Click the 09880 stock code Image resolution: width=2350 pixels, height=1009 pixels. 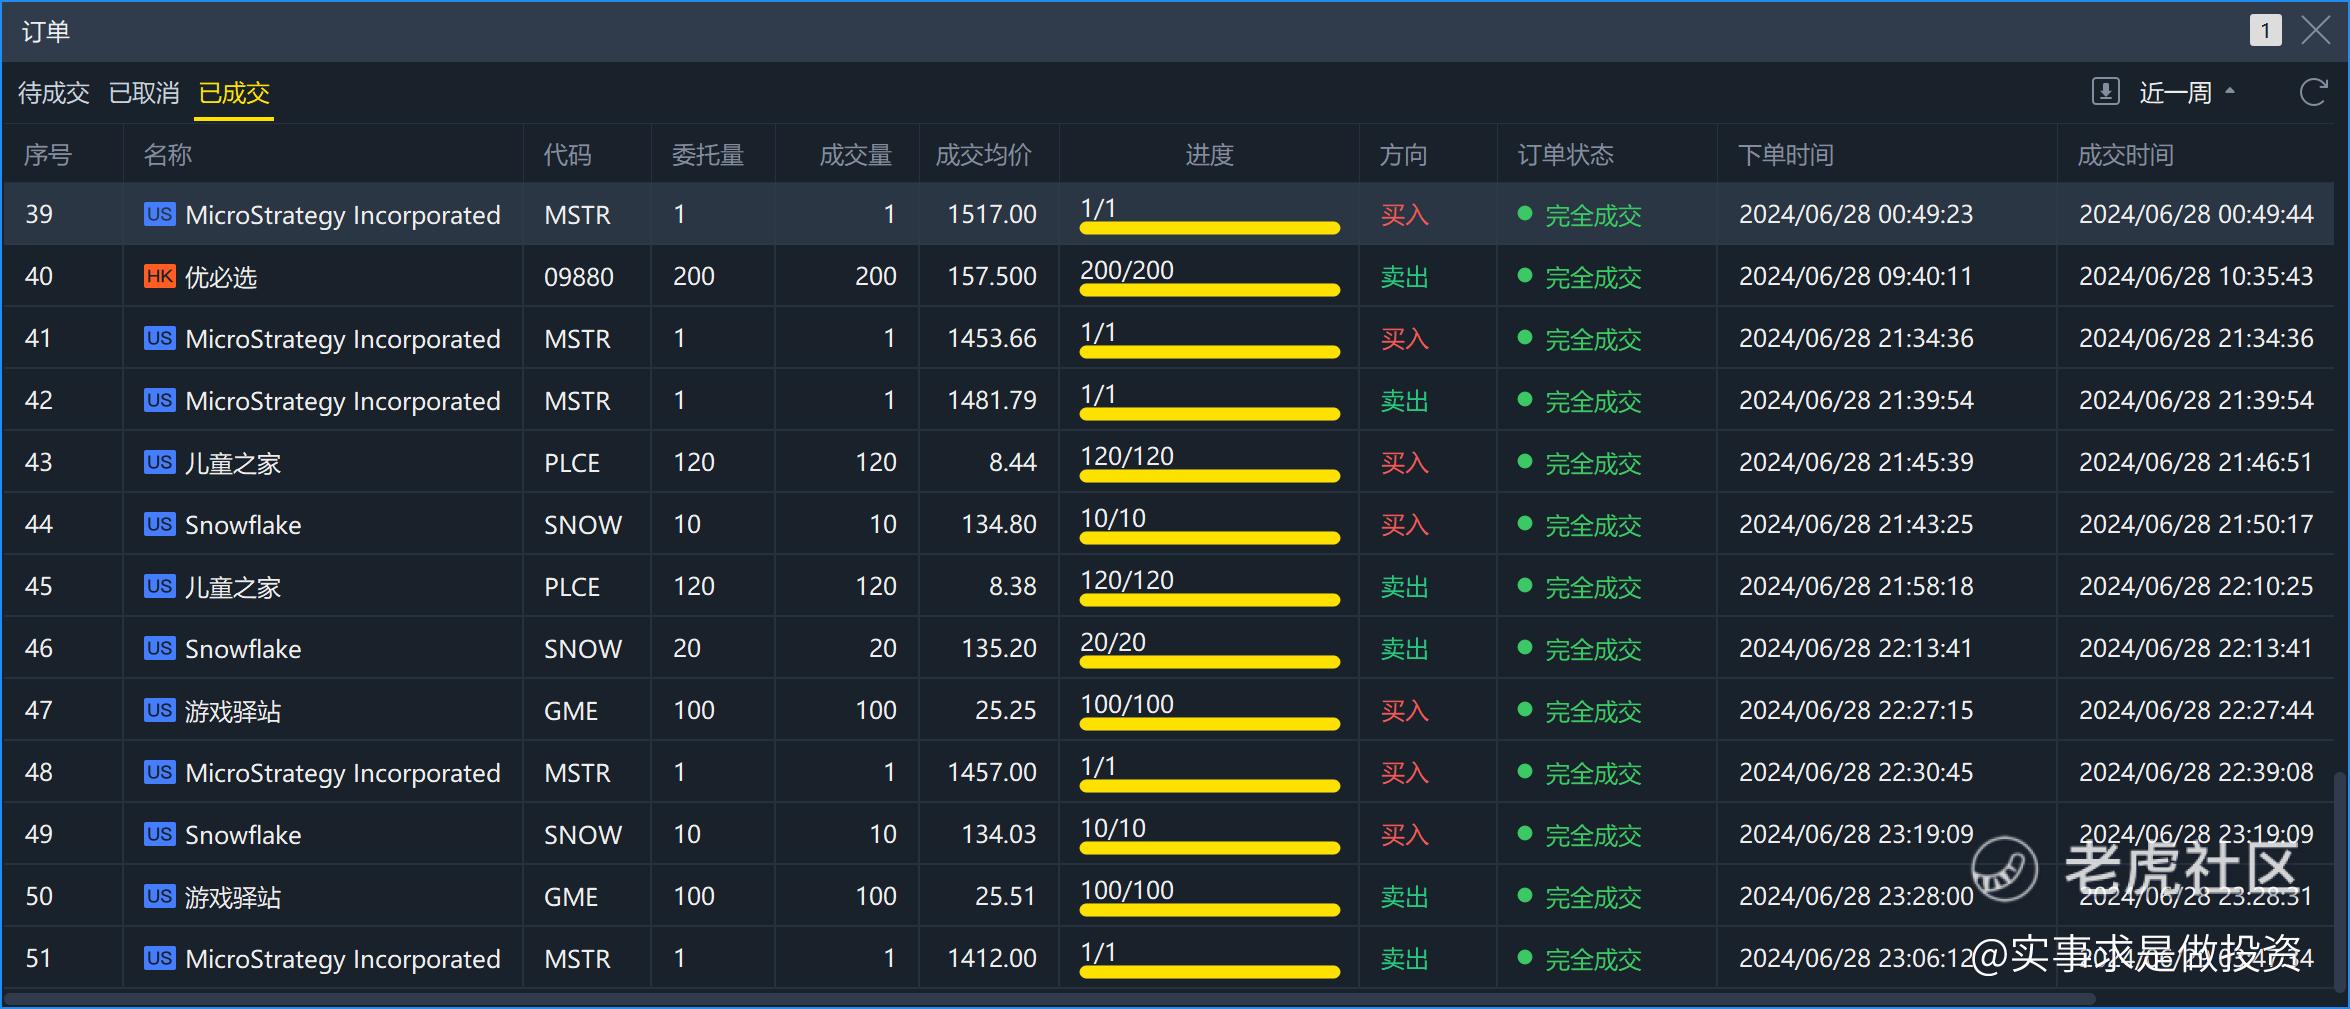pyautogui.click(x=579, y=277)
